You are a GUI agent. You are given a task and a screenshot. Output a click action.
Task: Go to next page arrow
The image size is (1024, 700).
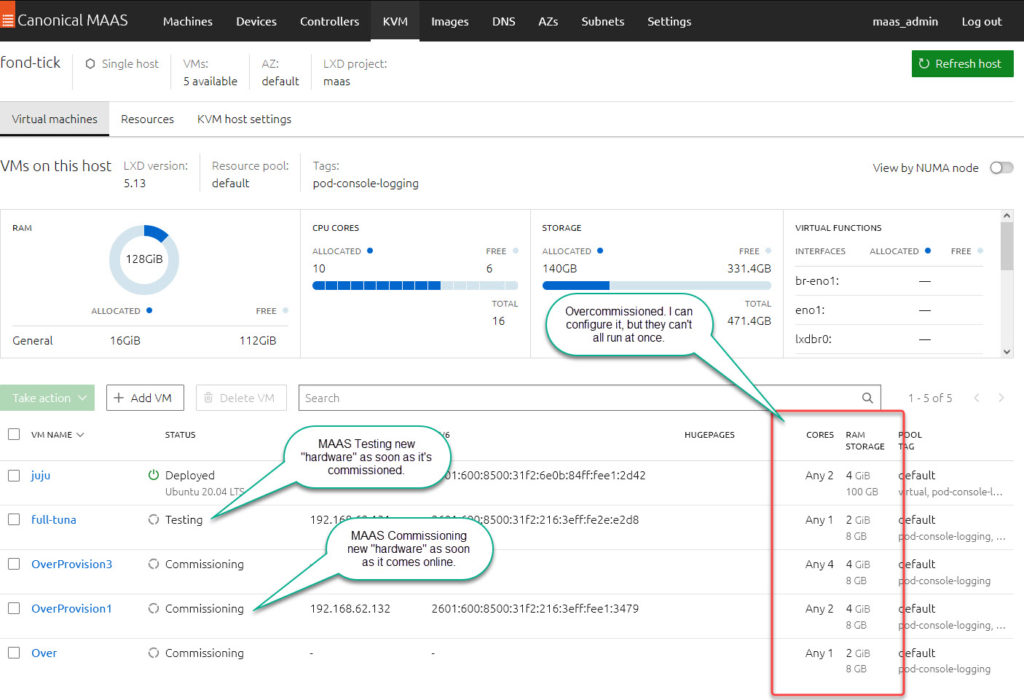(1000, 398)
